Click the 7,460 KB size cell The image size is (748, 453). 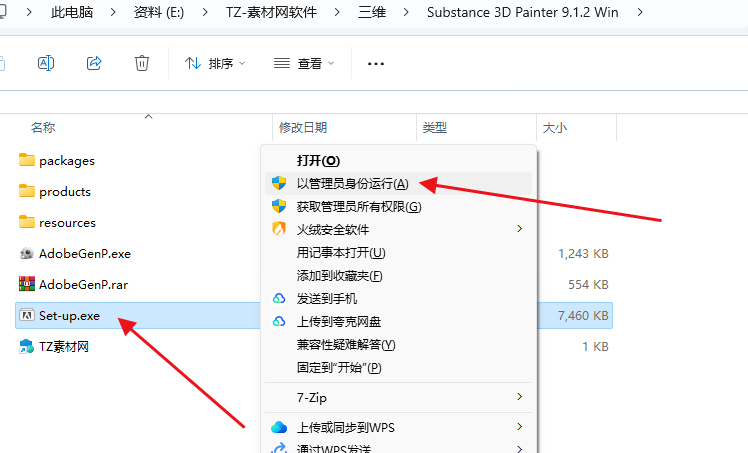(x=583, y=316)
